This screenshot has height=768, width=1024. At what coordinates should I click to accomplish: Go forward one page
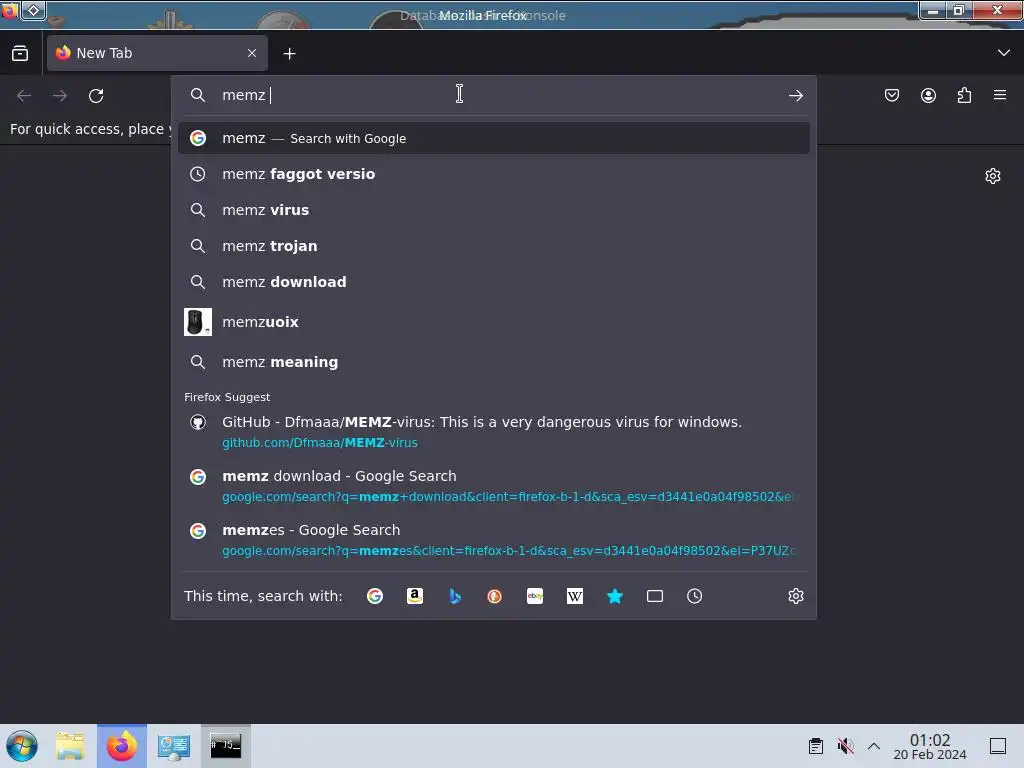tap(60, 95)
